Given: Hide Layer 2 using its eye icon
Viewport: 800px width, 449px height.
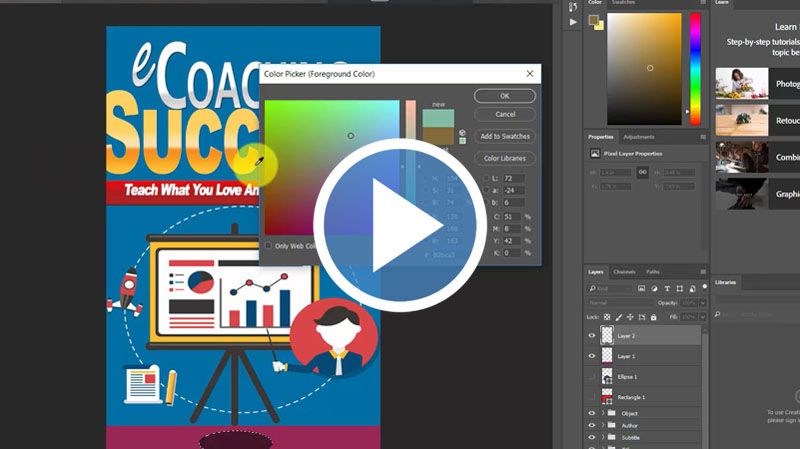Looking at the screenshot, I should point(592,336).
